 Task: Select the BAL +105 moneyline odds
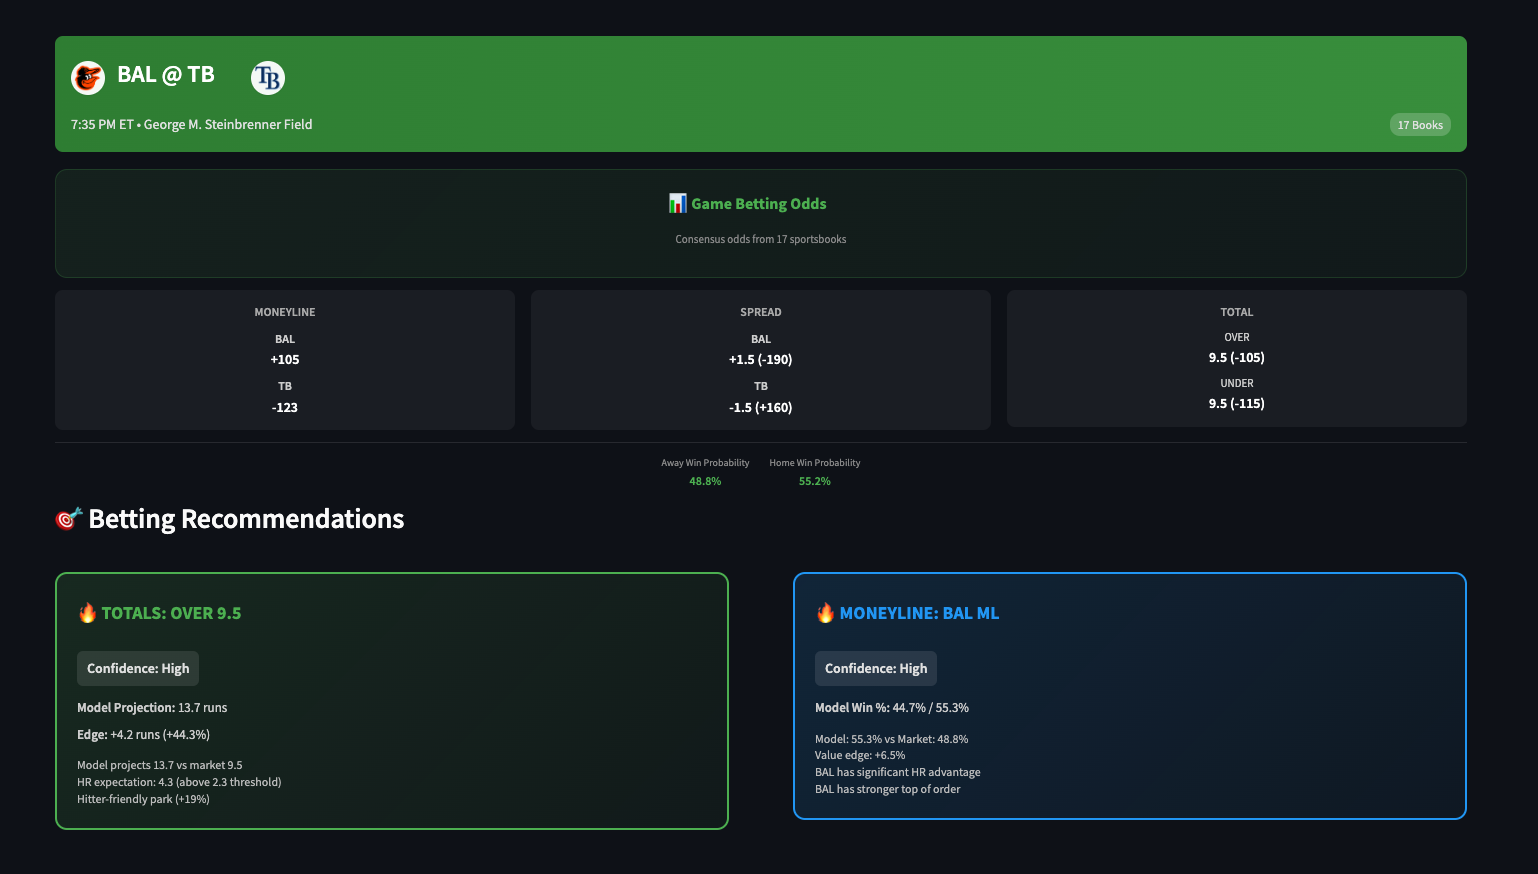coord(284,359)
